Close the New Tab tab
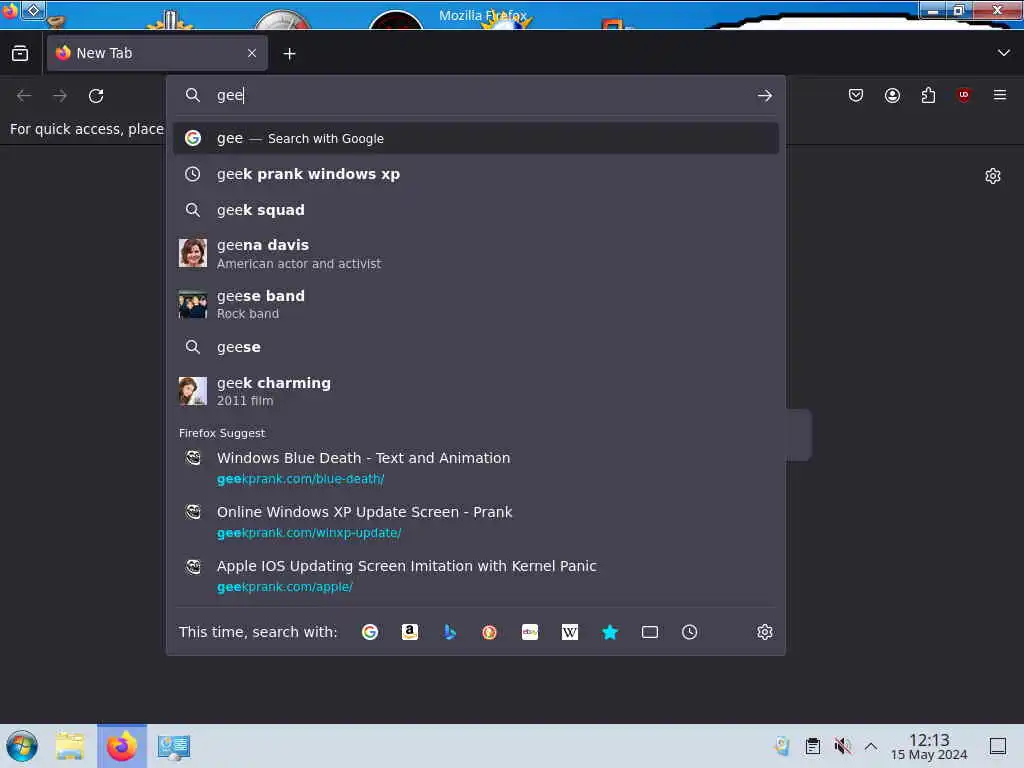Image resolution: width=1024 pixels, height=768 pixels. (x=252, y=53)
